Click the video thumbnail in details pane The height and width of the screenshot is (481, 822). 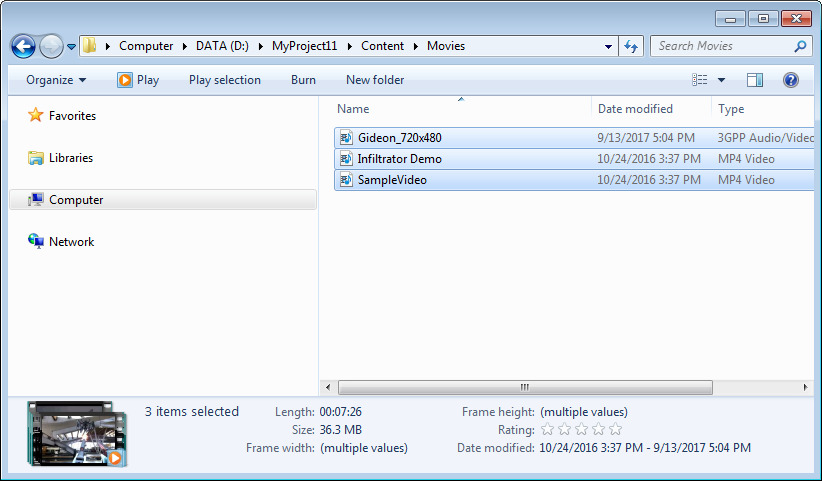tap(77, 434)
